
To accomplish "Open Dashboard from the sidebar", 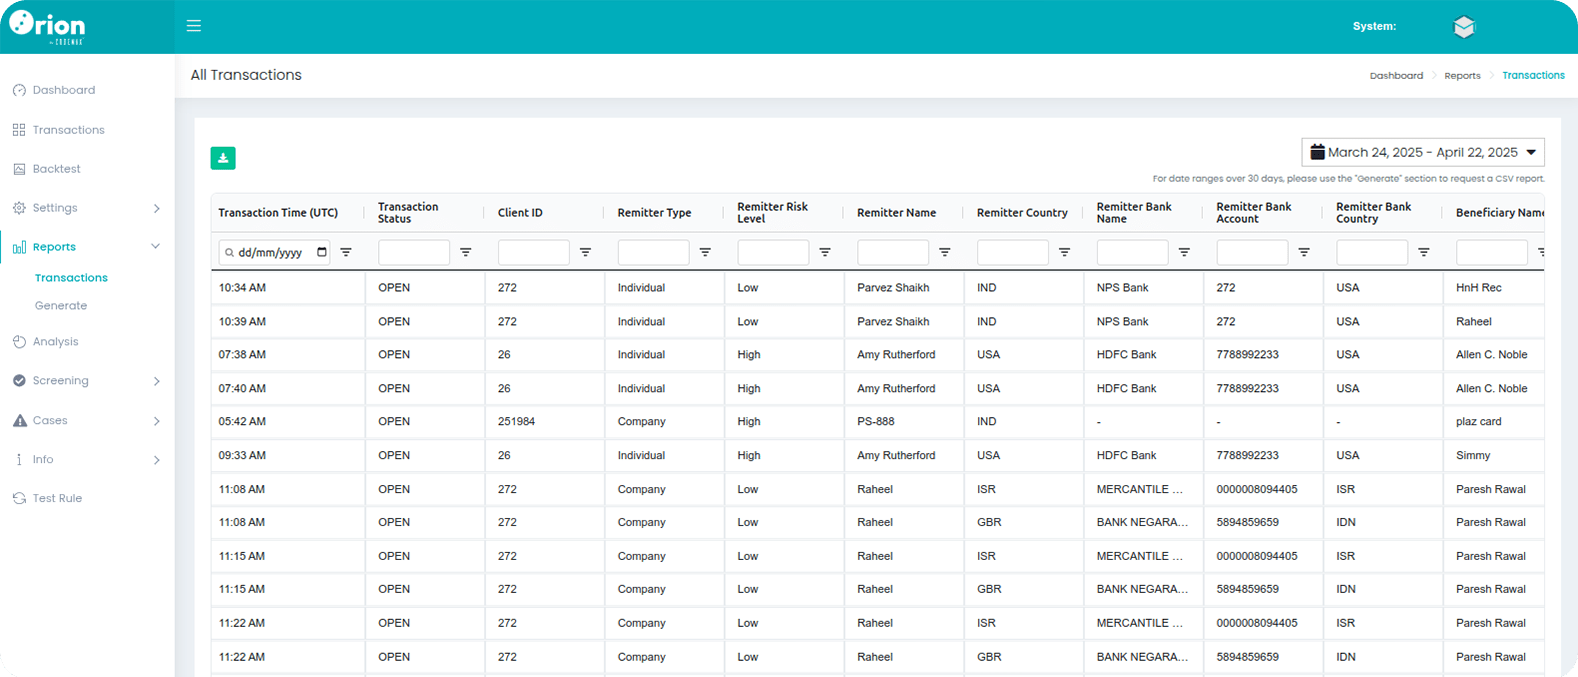I will pyautogui.click(x=63, y=90).
